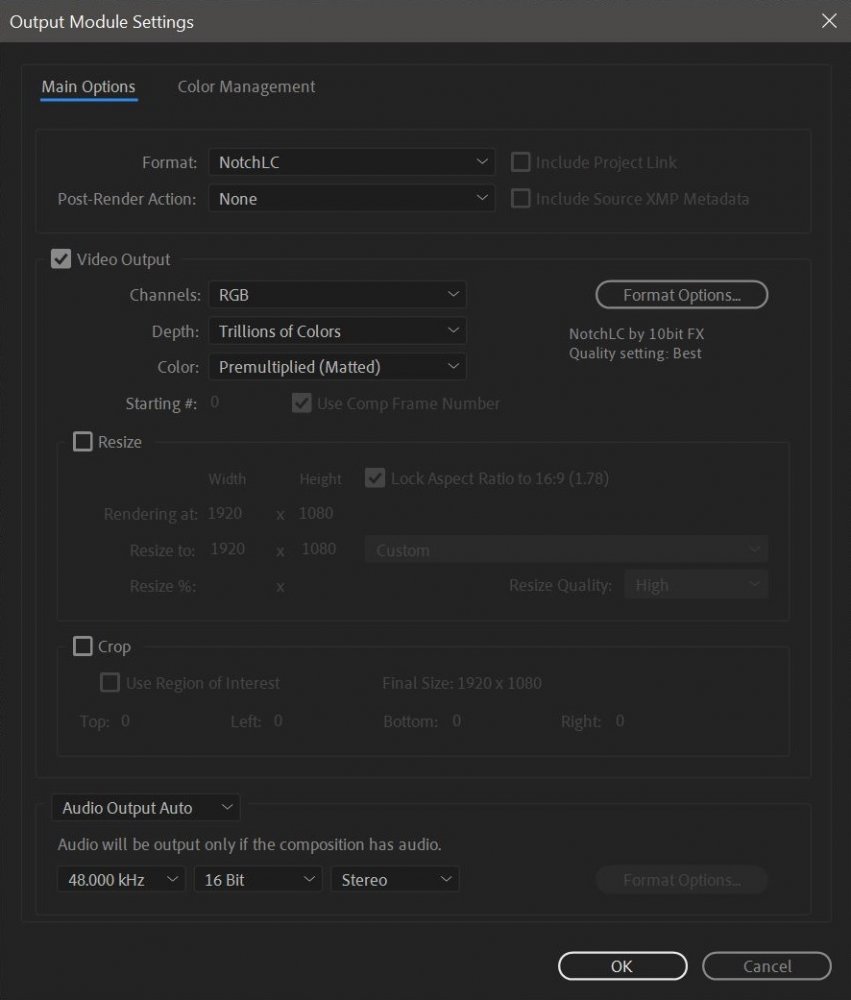Close the Output Module Settings dialog
851x1000 pixels.
(828, 20)
